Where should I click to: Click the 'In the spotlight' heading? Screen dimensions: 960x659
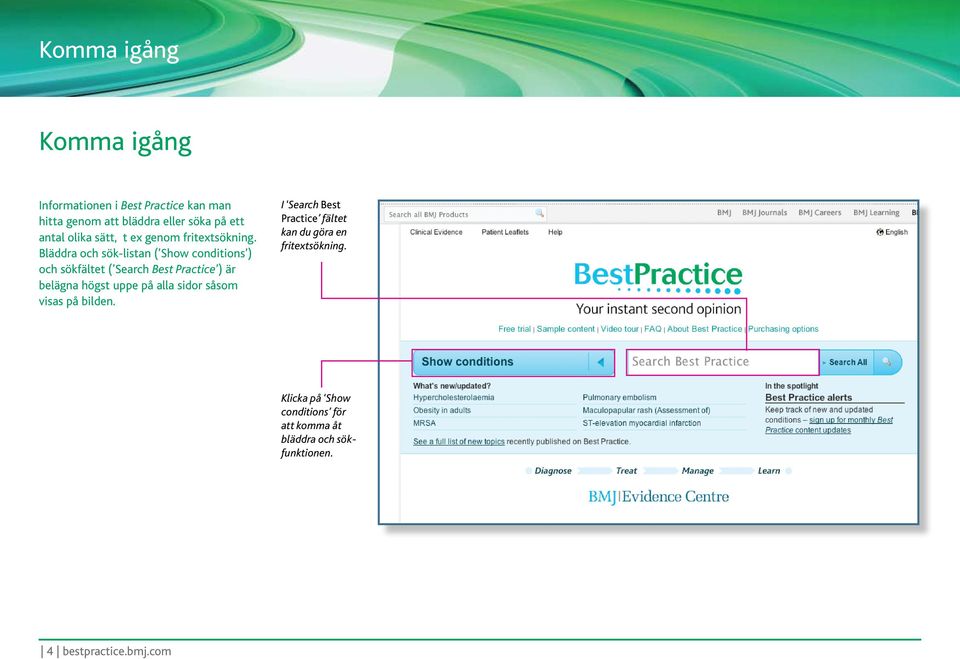[791, 386]
